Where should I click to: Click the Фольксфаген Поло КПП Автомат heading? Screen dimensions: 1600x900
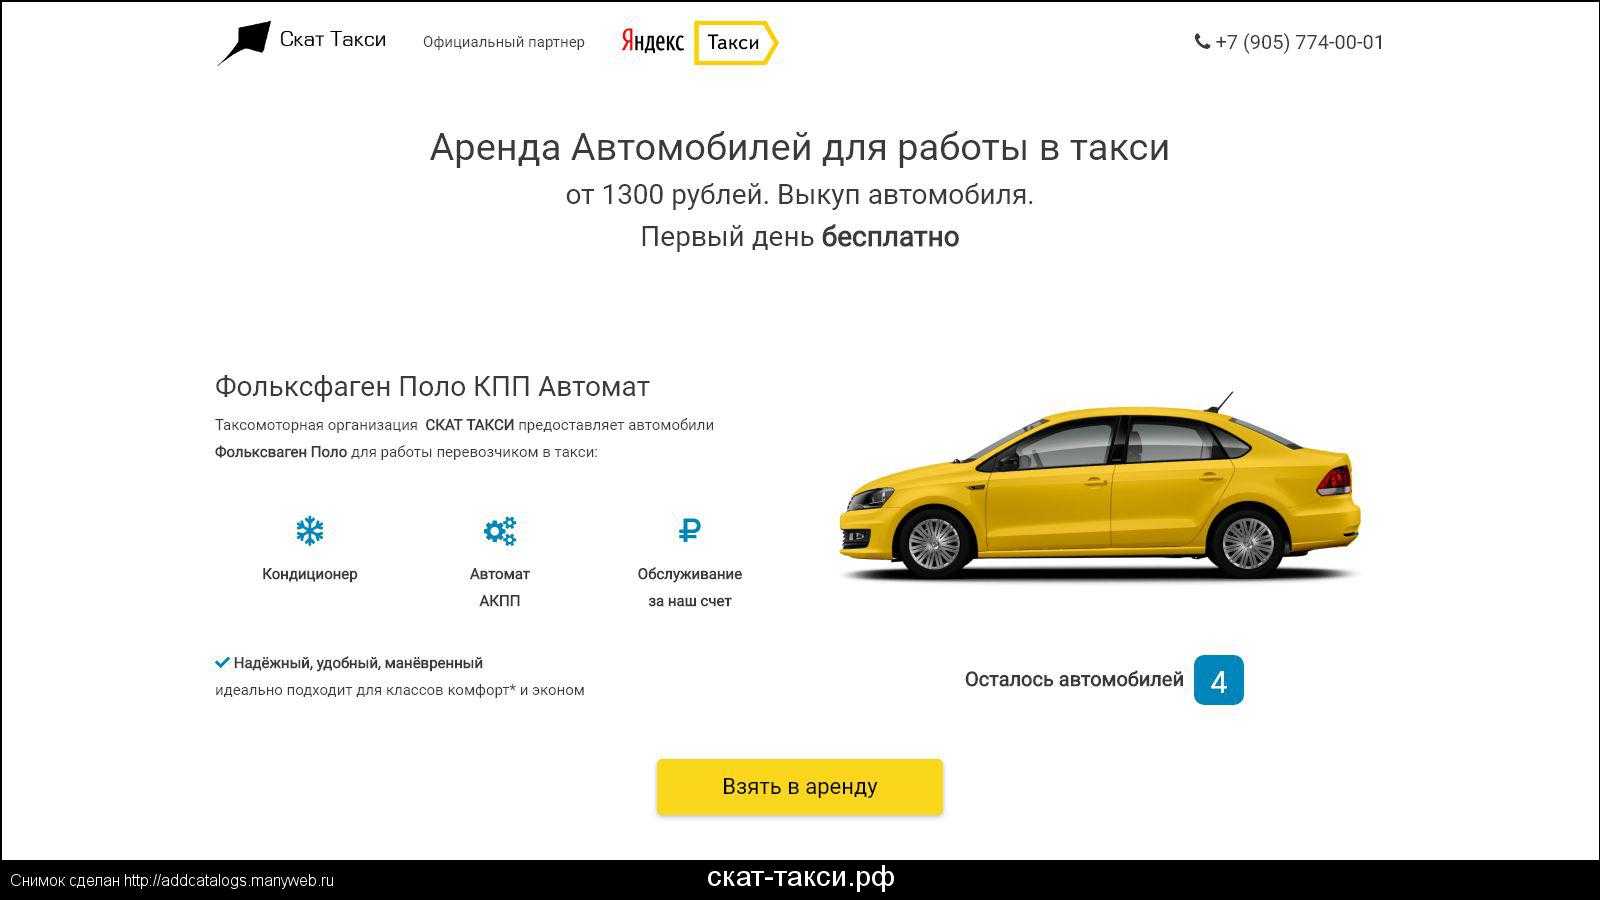pos(432,386)
